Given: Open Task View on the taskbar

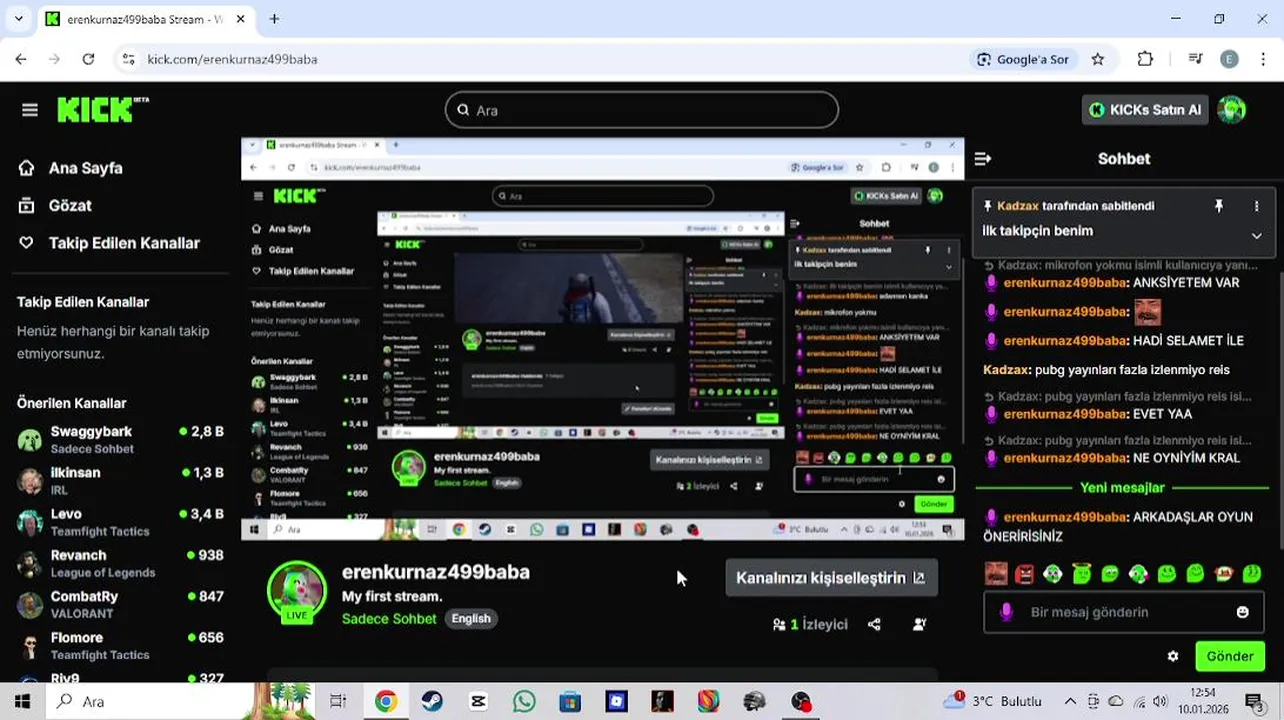Looking at the screenshot, I should [338, 701].
